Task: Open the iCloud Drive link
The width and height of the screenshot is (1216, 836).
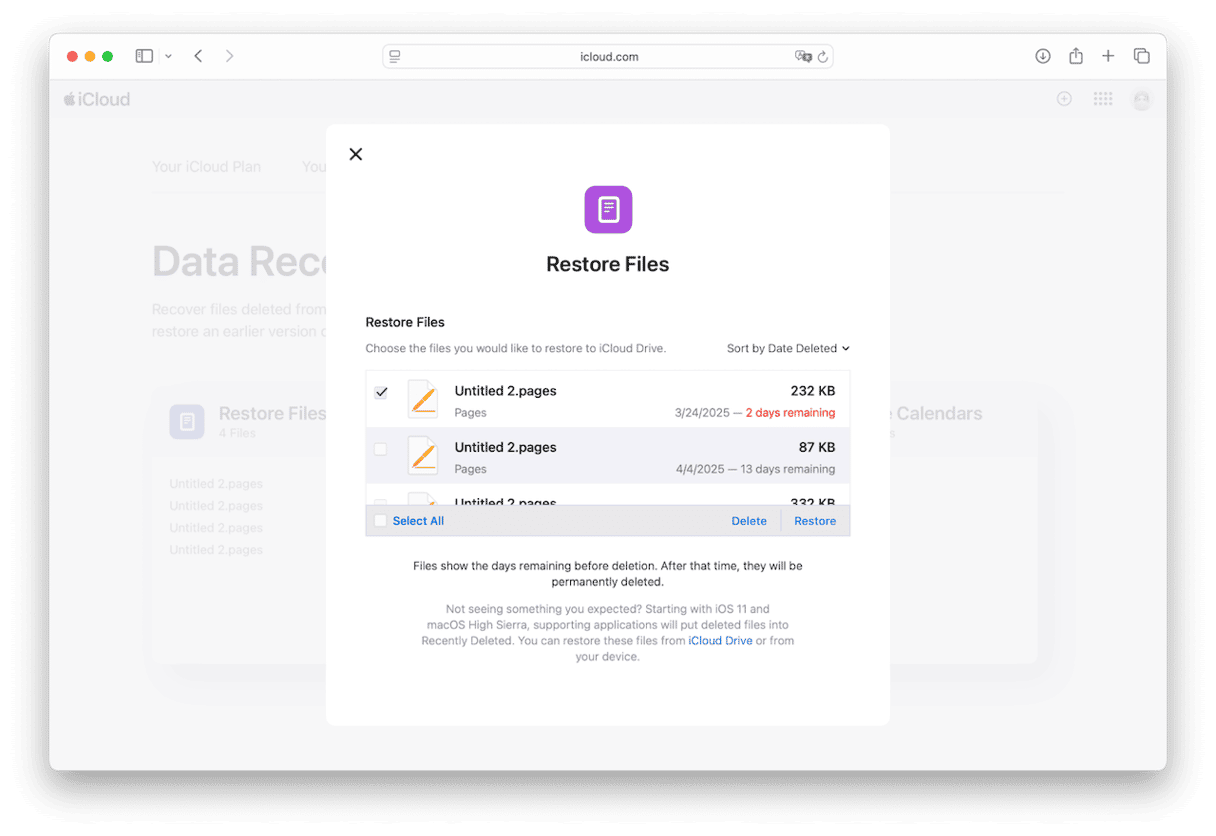Action: 720,641
